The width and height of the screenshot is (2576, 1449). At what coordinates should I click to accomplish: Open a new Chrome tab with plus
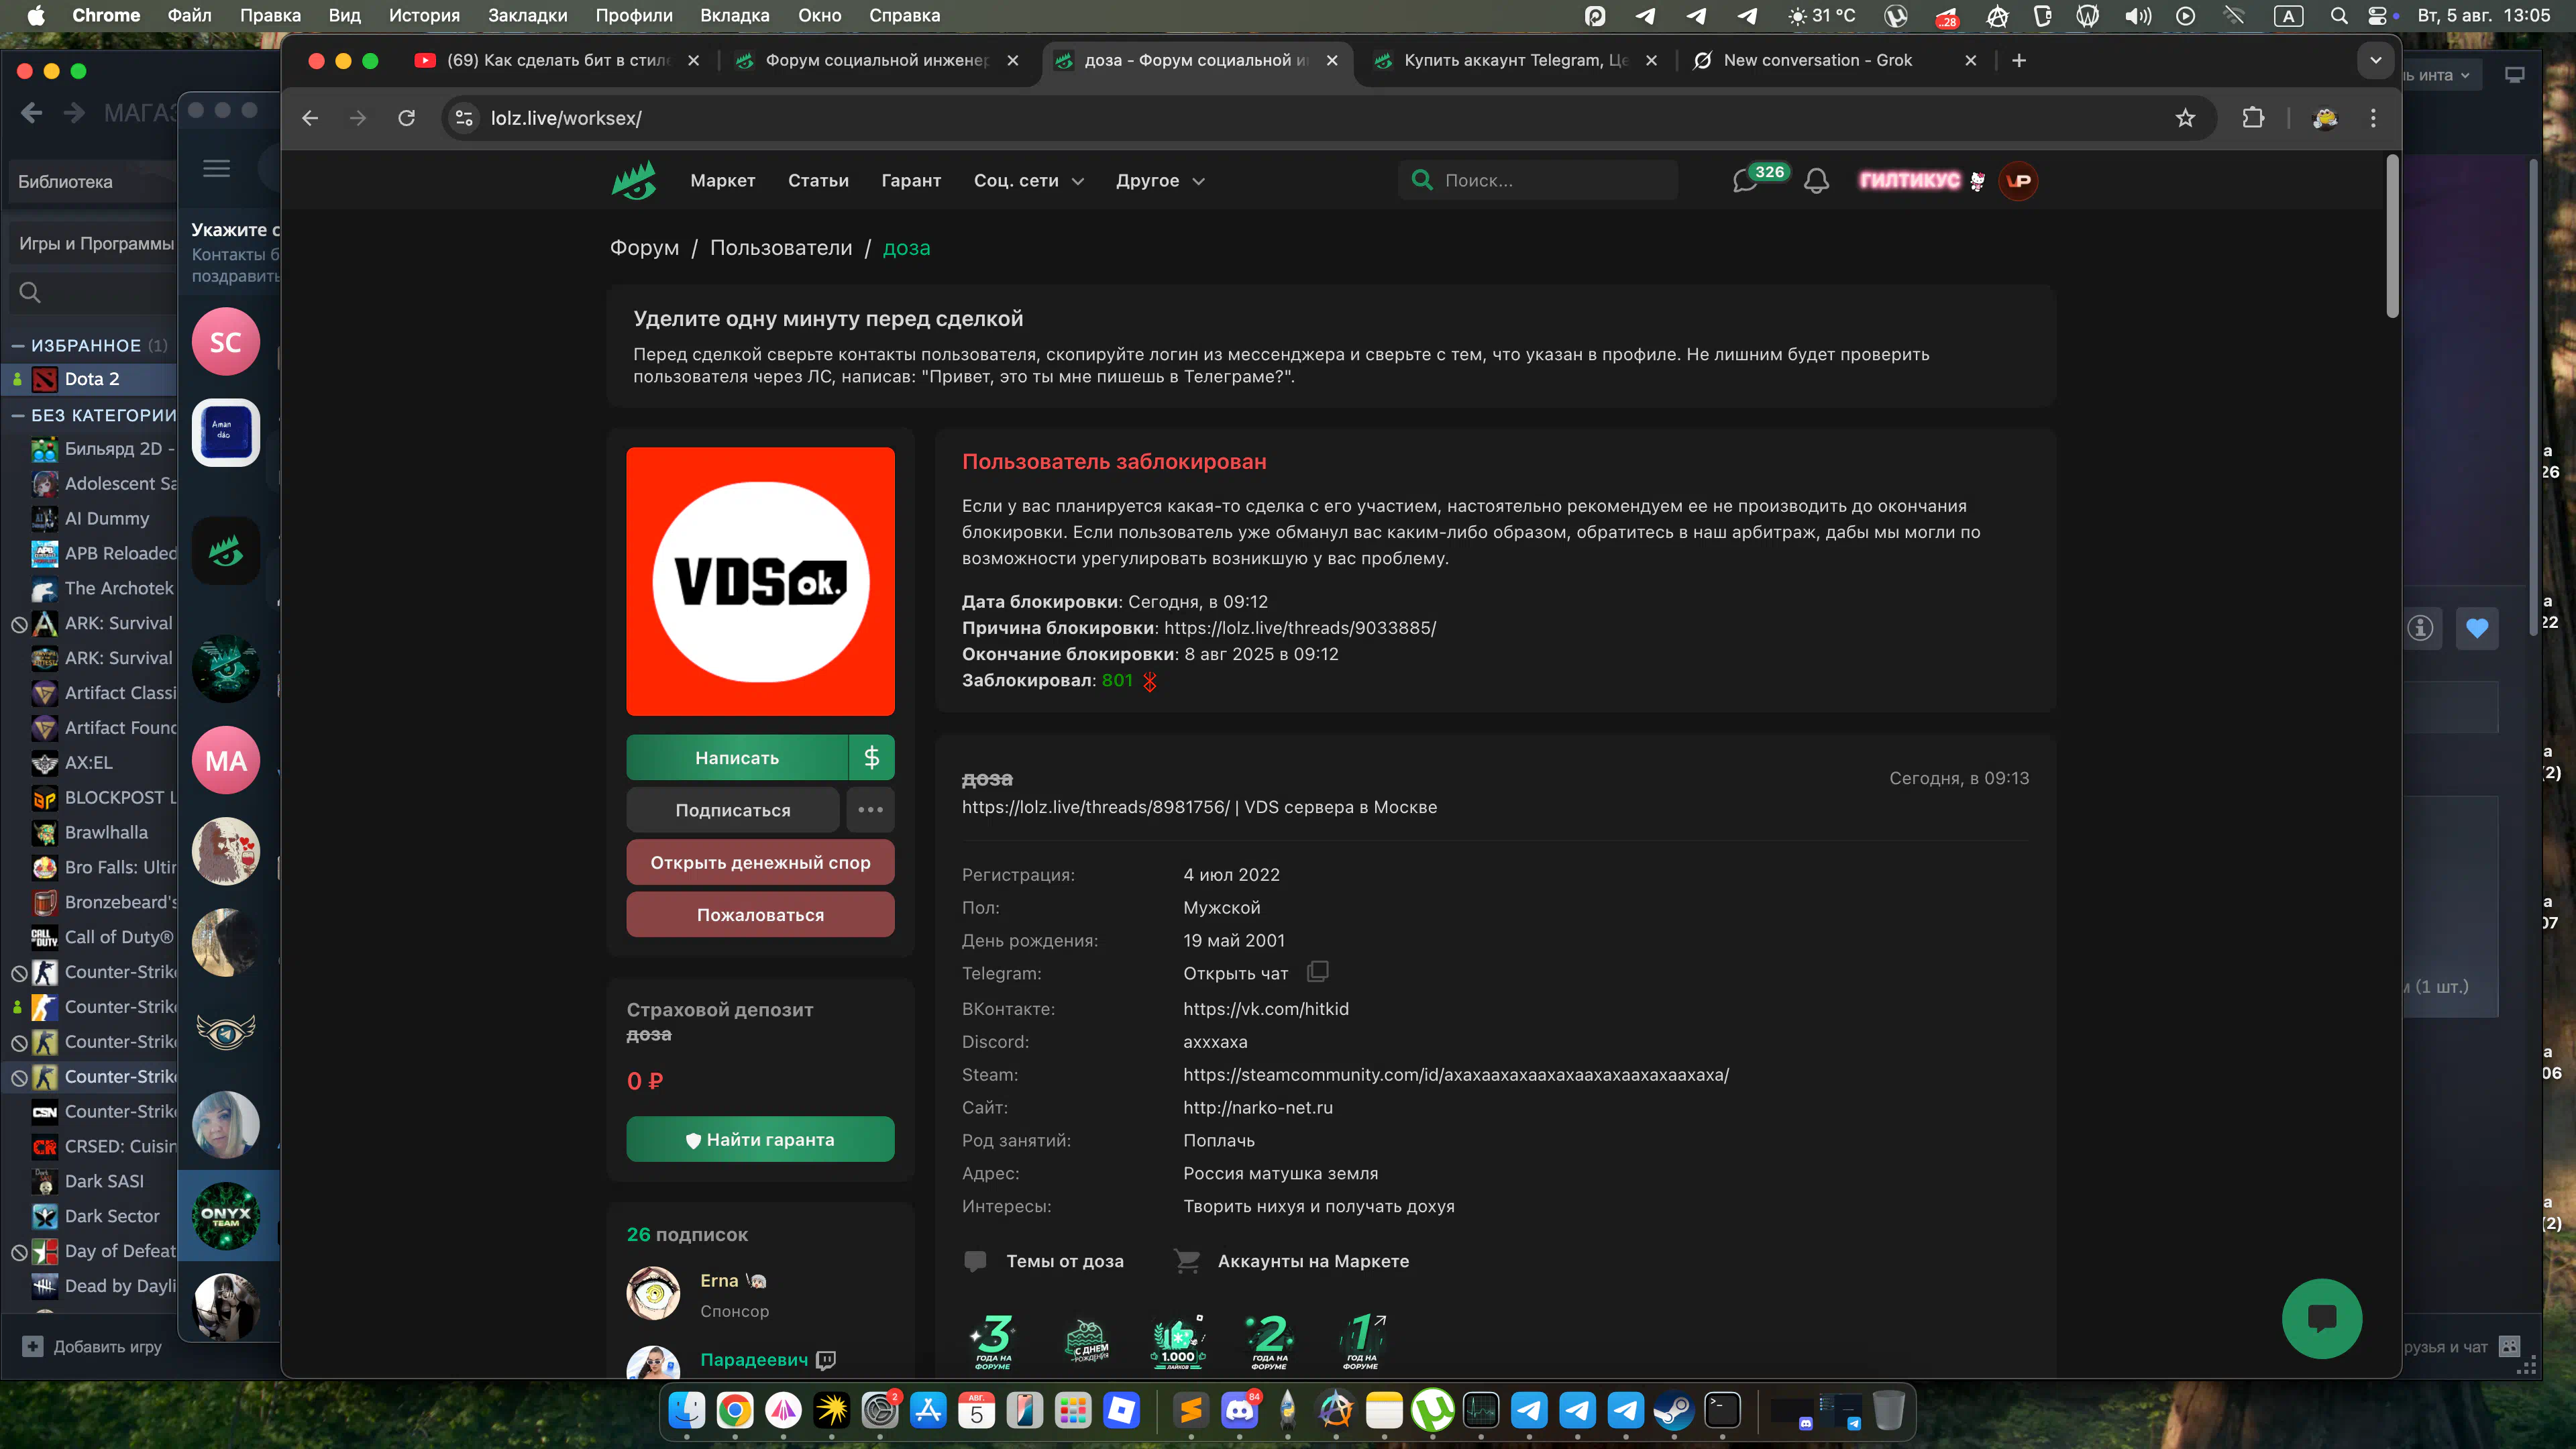point(2019,60)
